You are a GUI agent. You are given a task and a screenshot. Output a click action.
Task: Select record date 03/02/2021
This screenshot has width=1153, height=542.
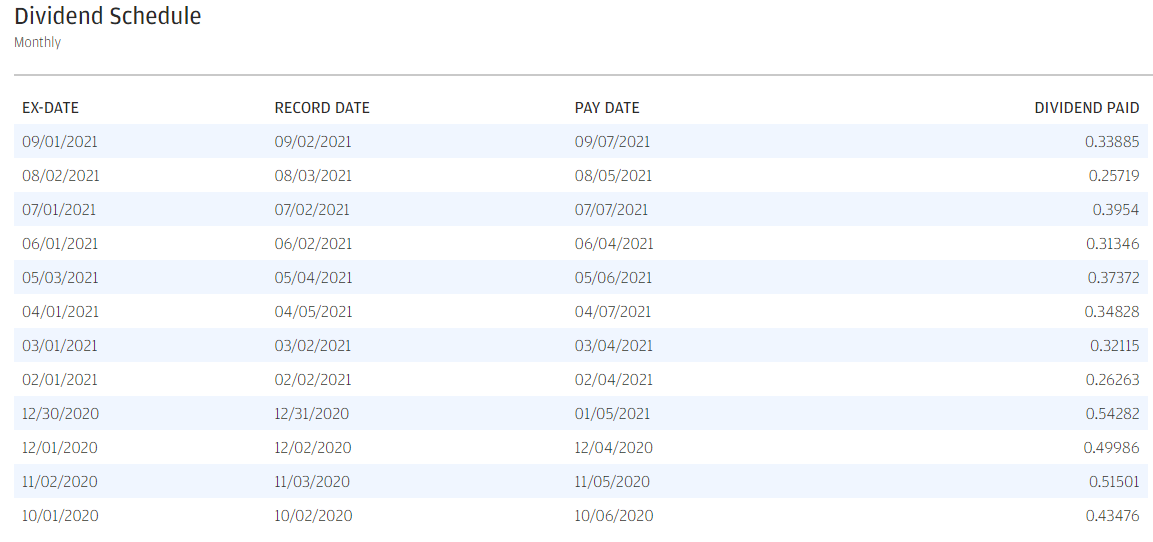313,346
